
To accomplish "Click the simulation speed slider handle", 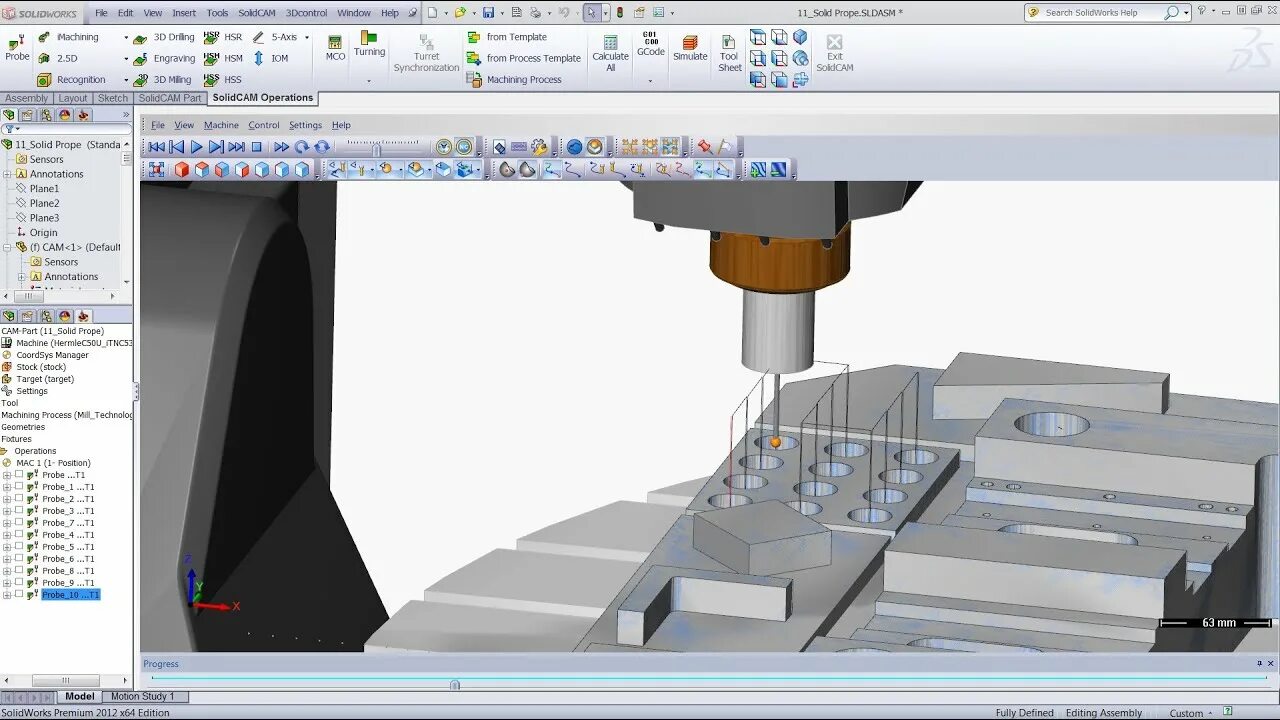I will click(377, 148).
